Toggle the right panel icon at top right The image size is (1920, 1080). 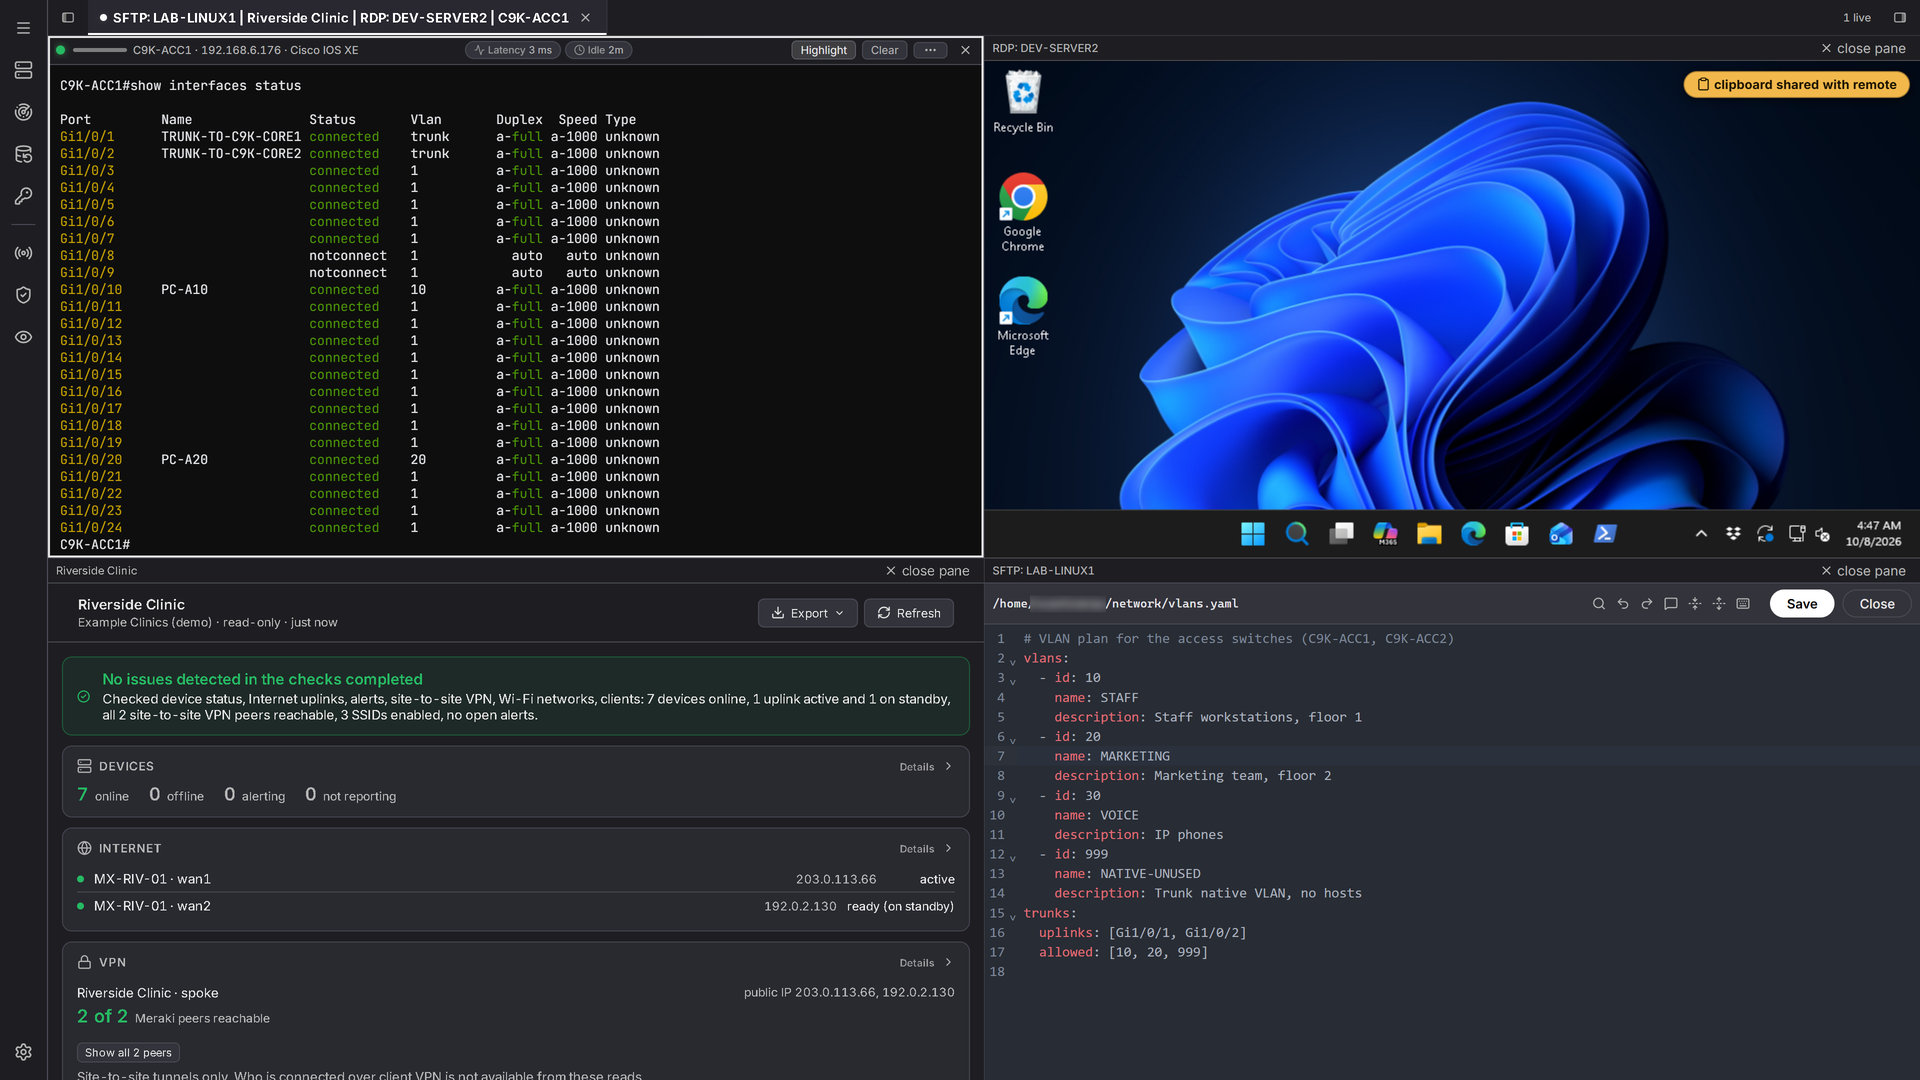pyautogui.click(x=1899, y=17)
